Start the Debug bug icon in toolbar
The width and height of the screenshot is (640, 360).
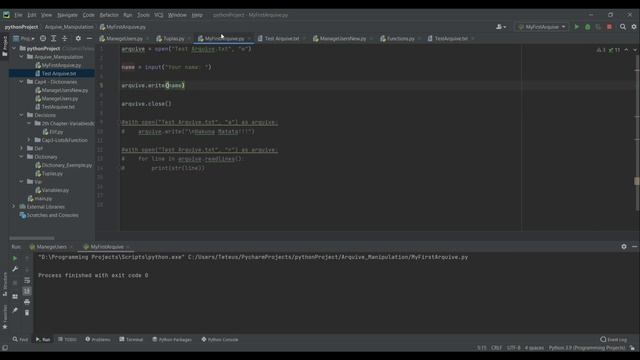(x=588, y=27)
